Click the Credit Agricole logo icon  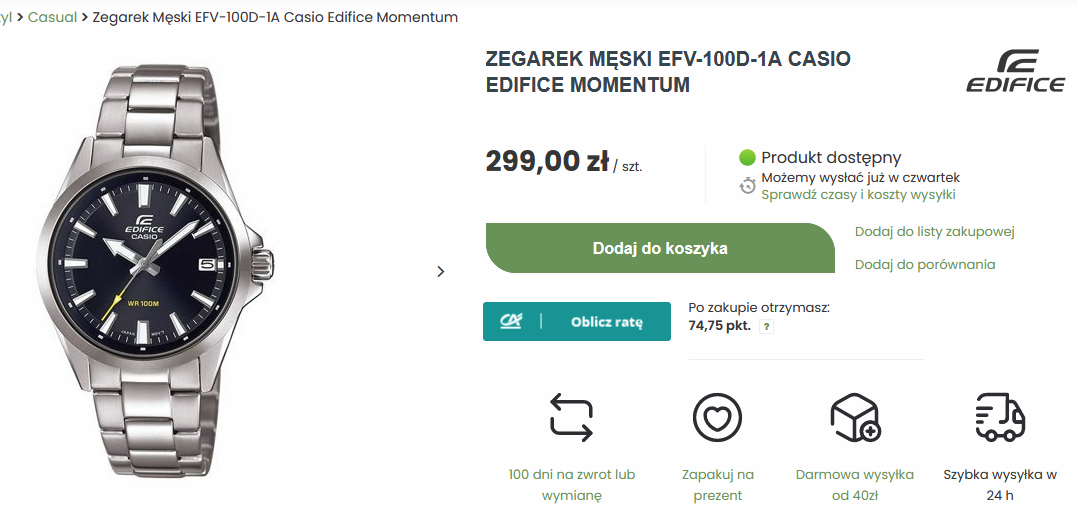[x=512, y=321]
